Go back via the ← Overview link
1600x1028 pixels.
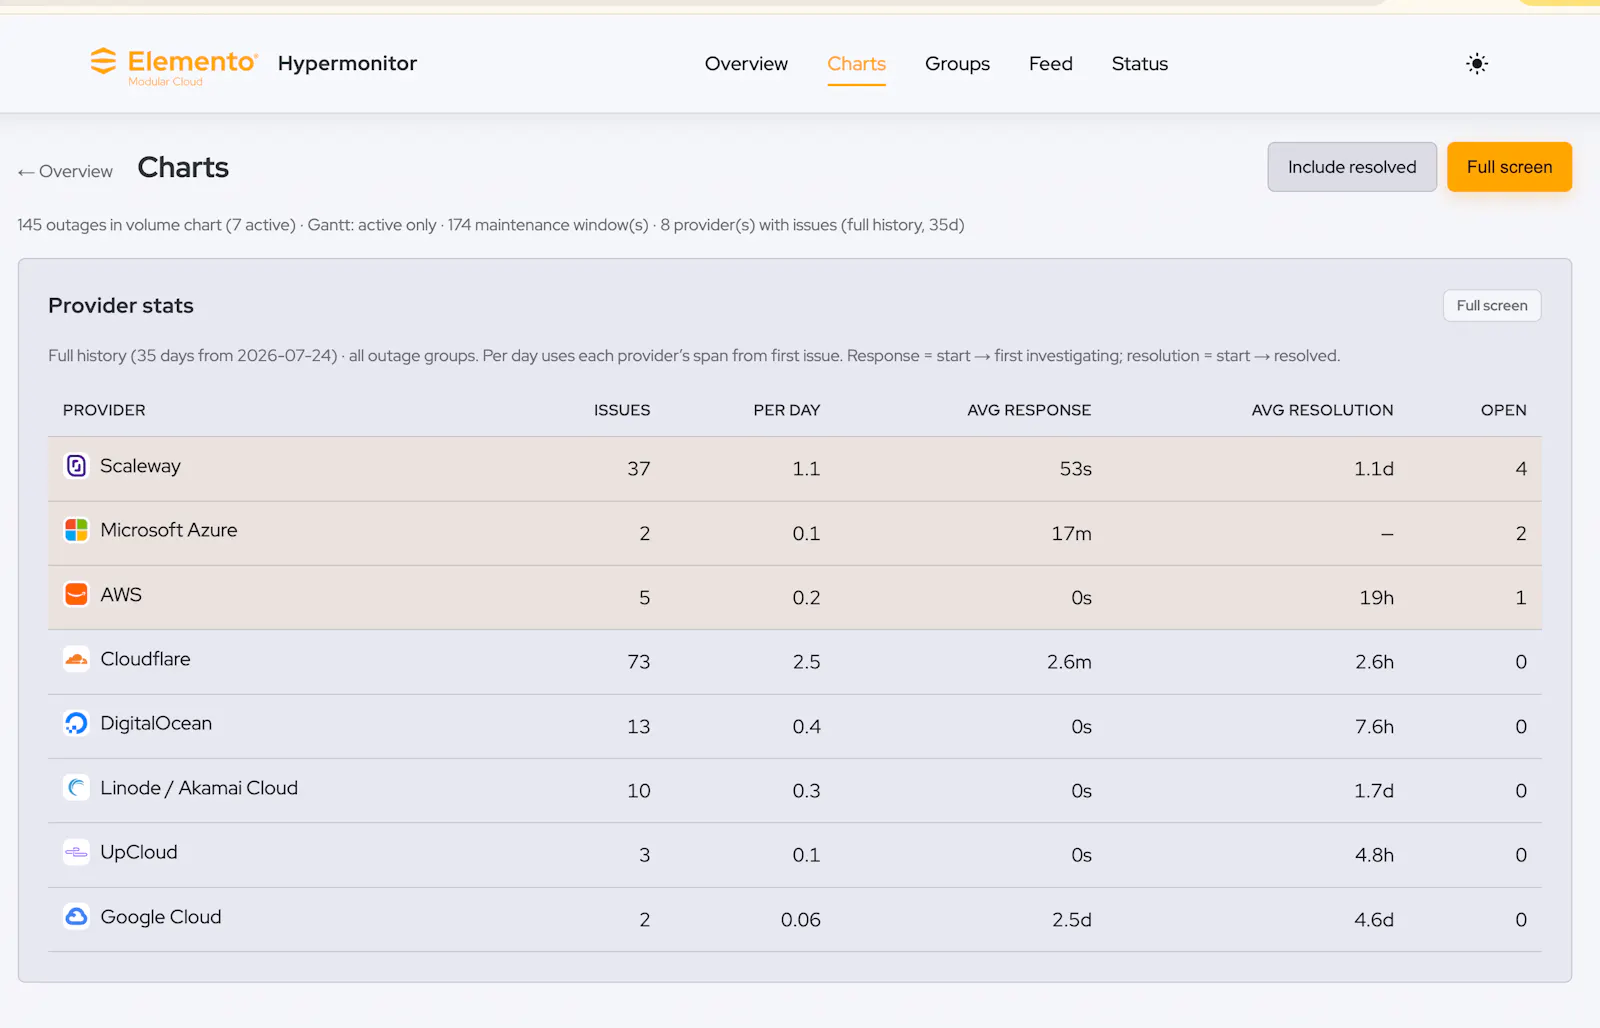pyautogui.click(x=65, y=172)
